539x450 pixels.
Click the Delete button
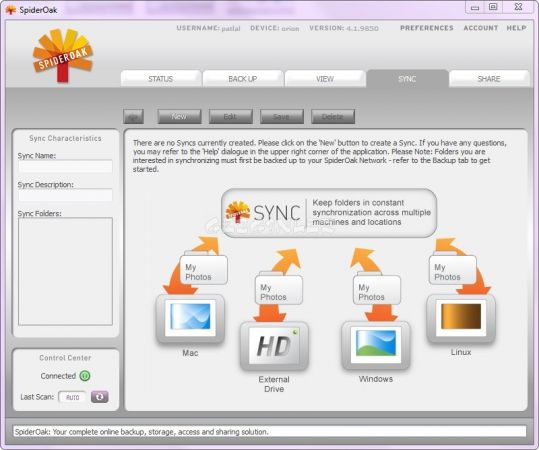click(333, 117)
